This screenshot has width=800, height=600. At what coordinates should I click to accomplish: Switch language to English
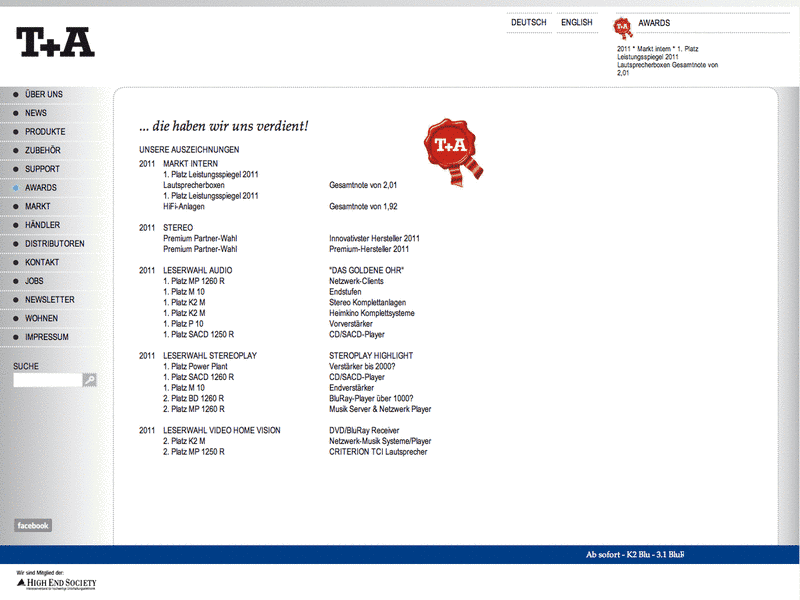click(x=576, y=23)
